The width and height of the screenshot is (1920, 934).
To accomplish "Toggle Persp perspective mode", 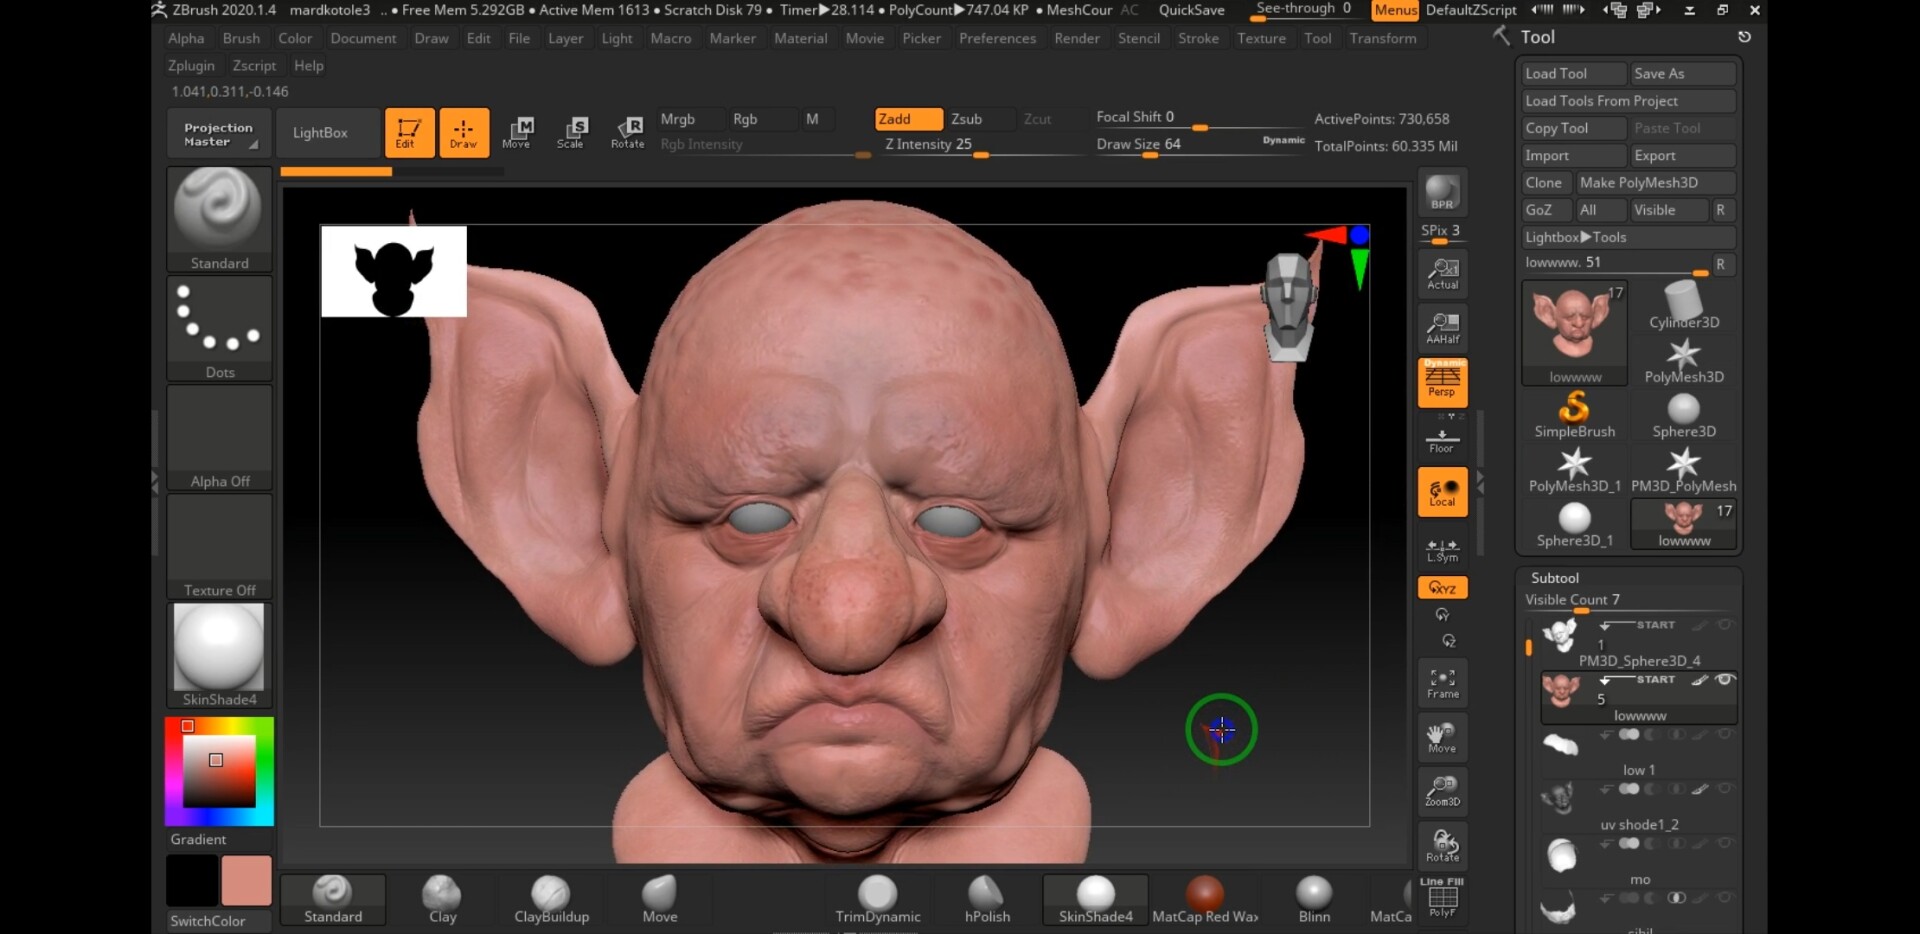I will coord(1442,382).
